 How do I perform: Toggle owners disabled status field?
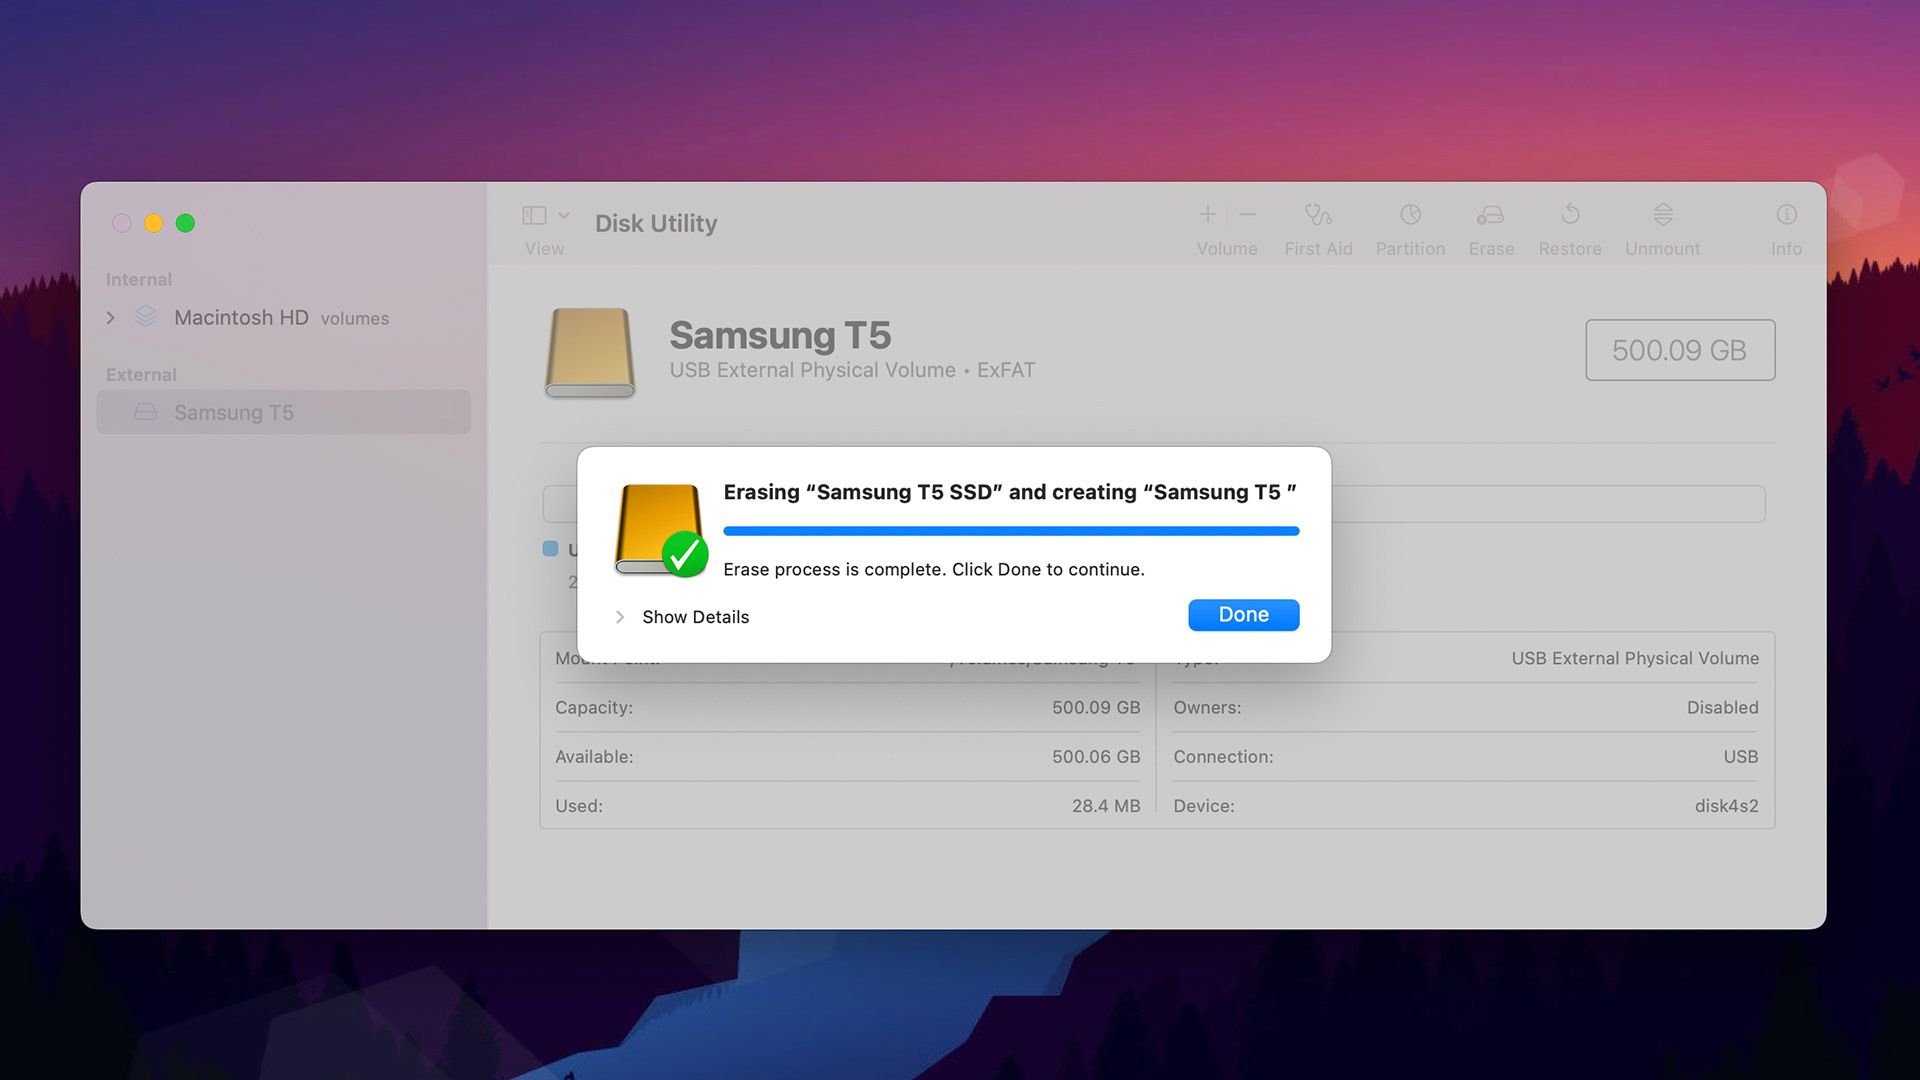click(x=1726, y=707)
